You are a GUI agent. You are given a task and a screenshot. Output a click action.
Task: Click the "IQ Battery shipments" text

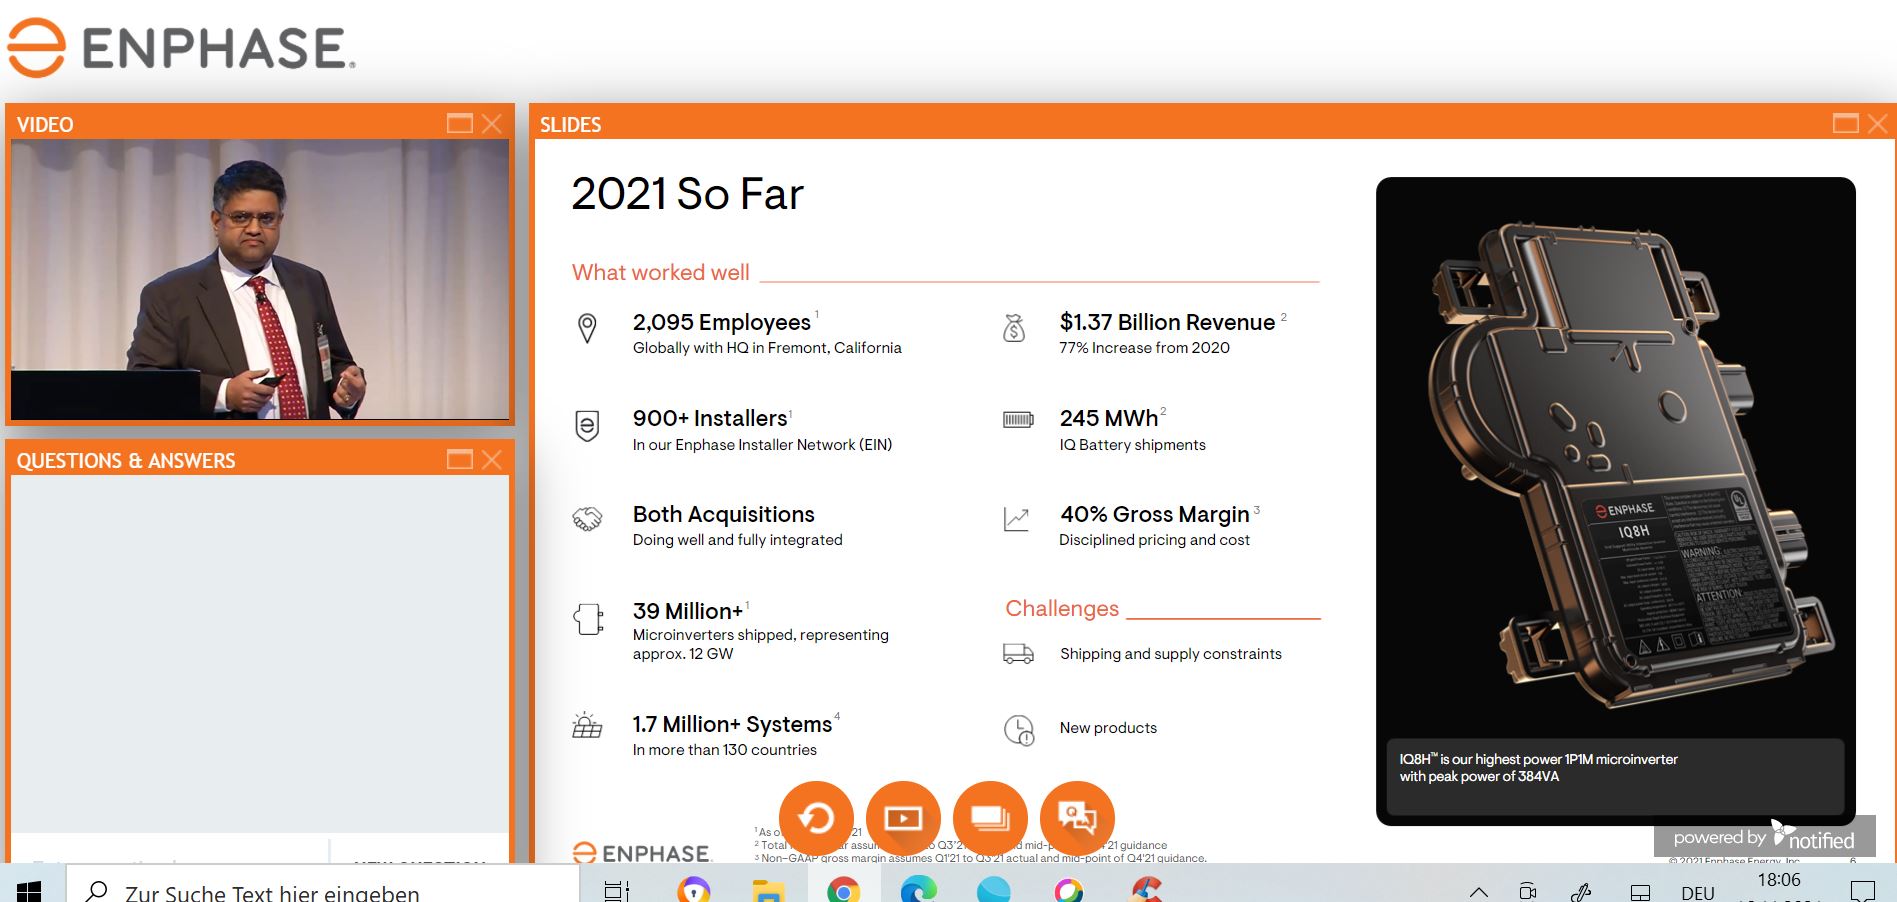[x=1133, y=445]
